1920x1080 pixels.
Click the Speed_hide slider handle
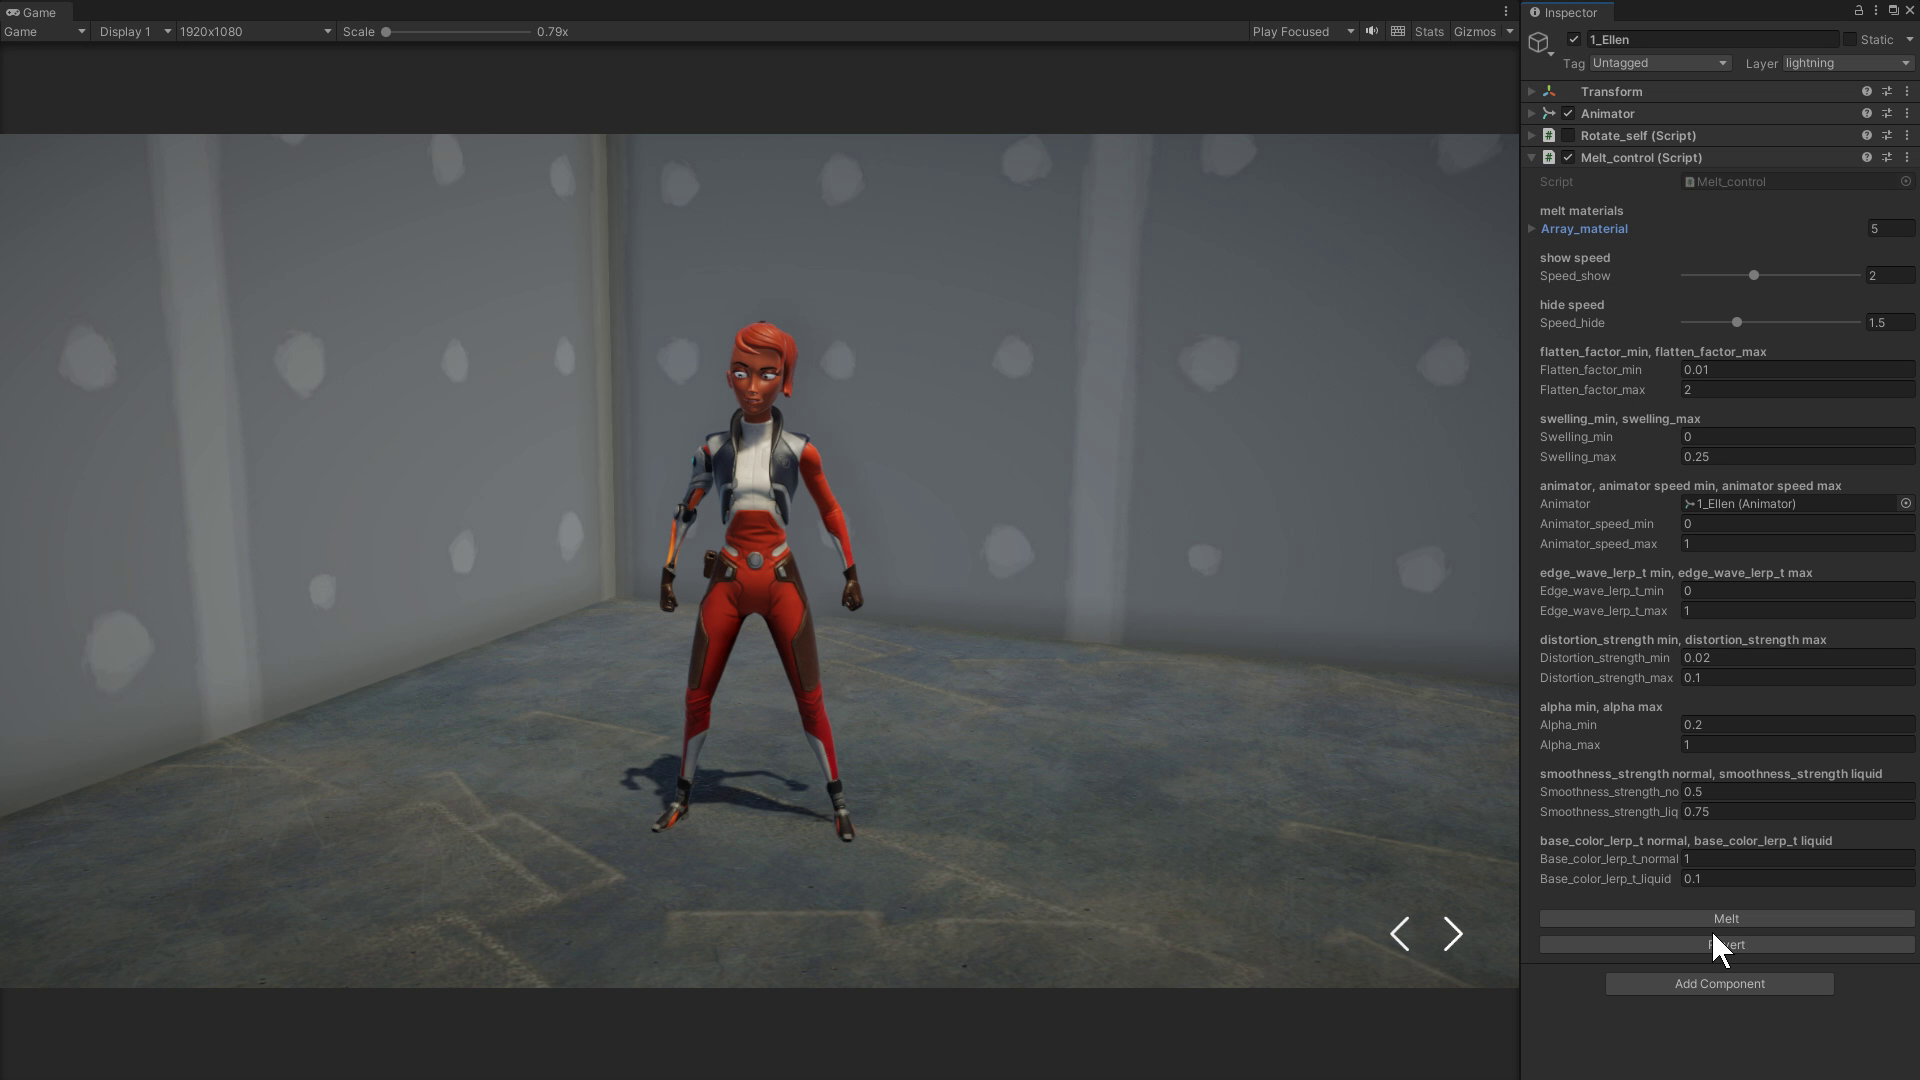pyautogui.click(x=1737, y=322)
